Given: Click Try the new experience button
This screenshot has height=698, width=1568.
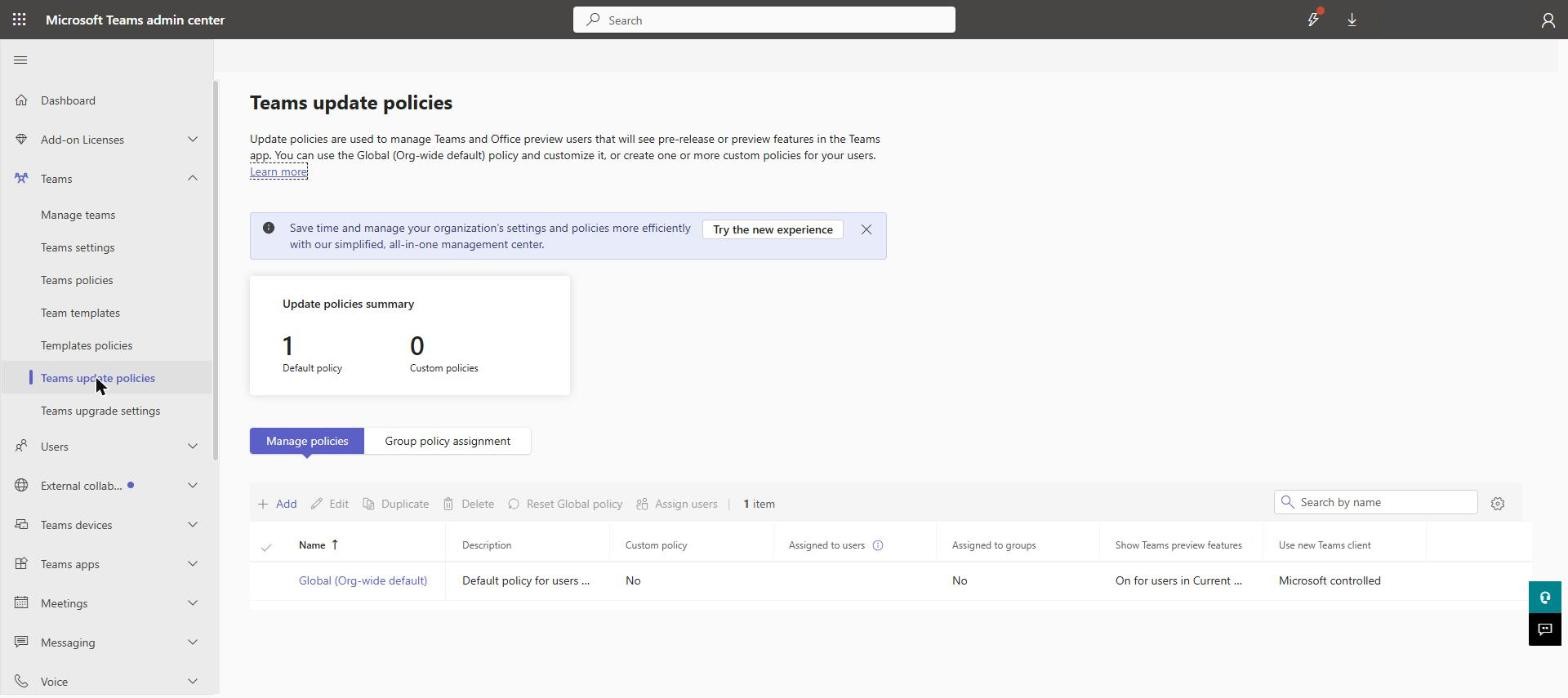Looking at the screenshot, I should [772, 230].
